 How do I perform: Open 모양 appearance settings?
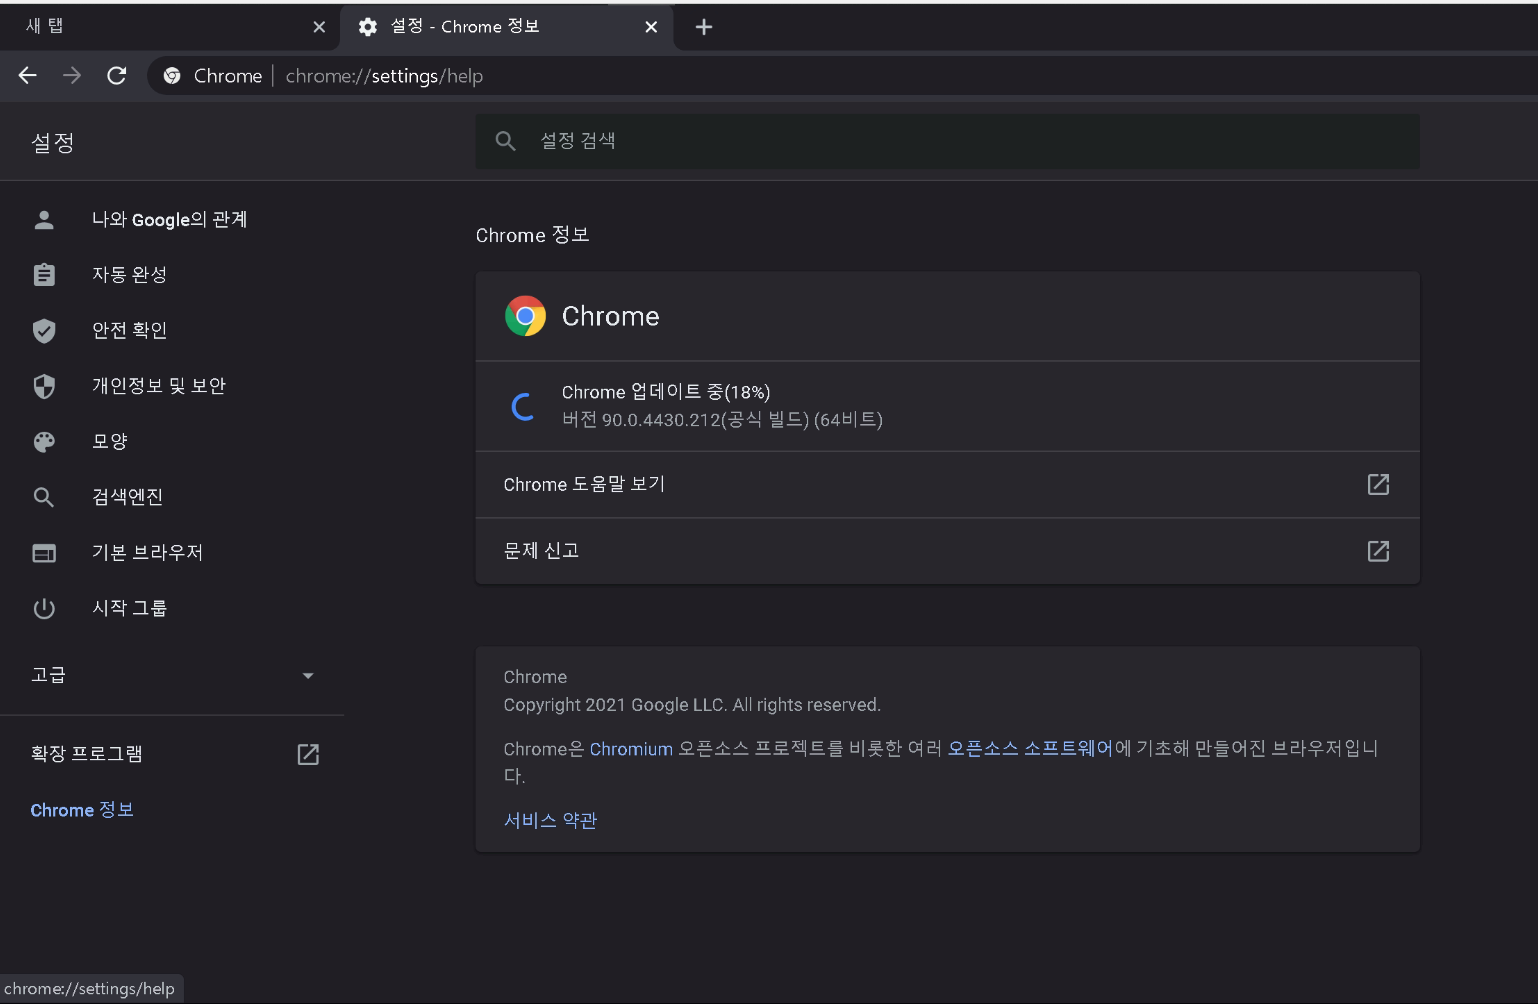click(x=110, y=441)
